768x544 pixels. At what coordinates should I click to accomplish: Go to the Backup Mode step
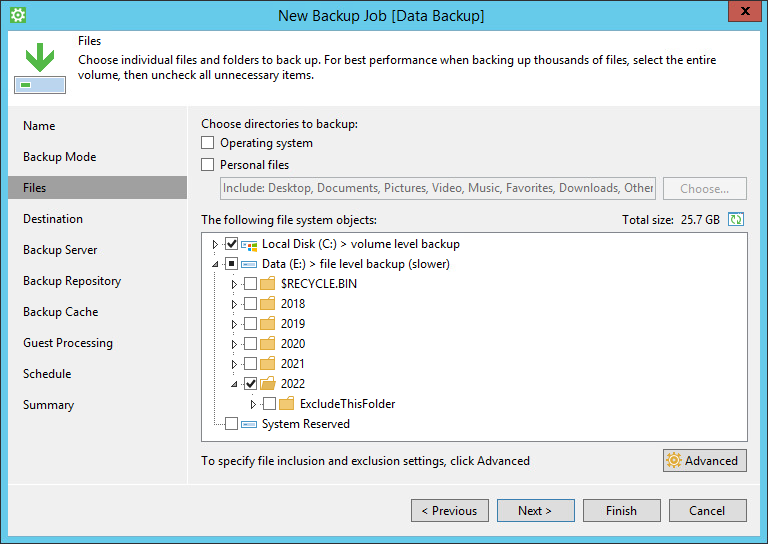pyautogui.click(x=60, y=157)
